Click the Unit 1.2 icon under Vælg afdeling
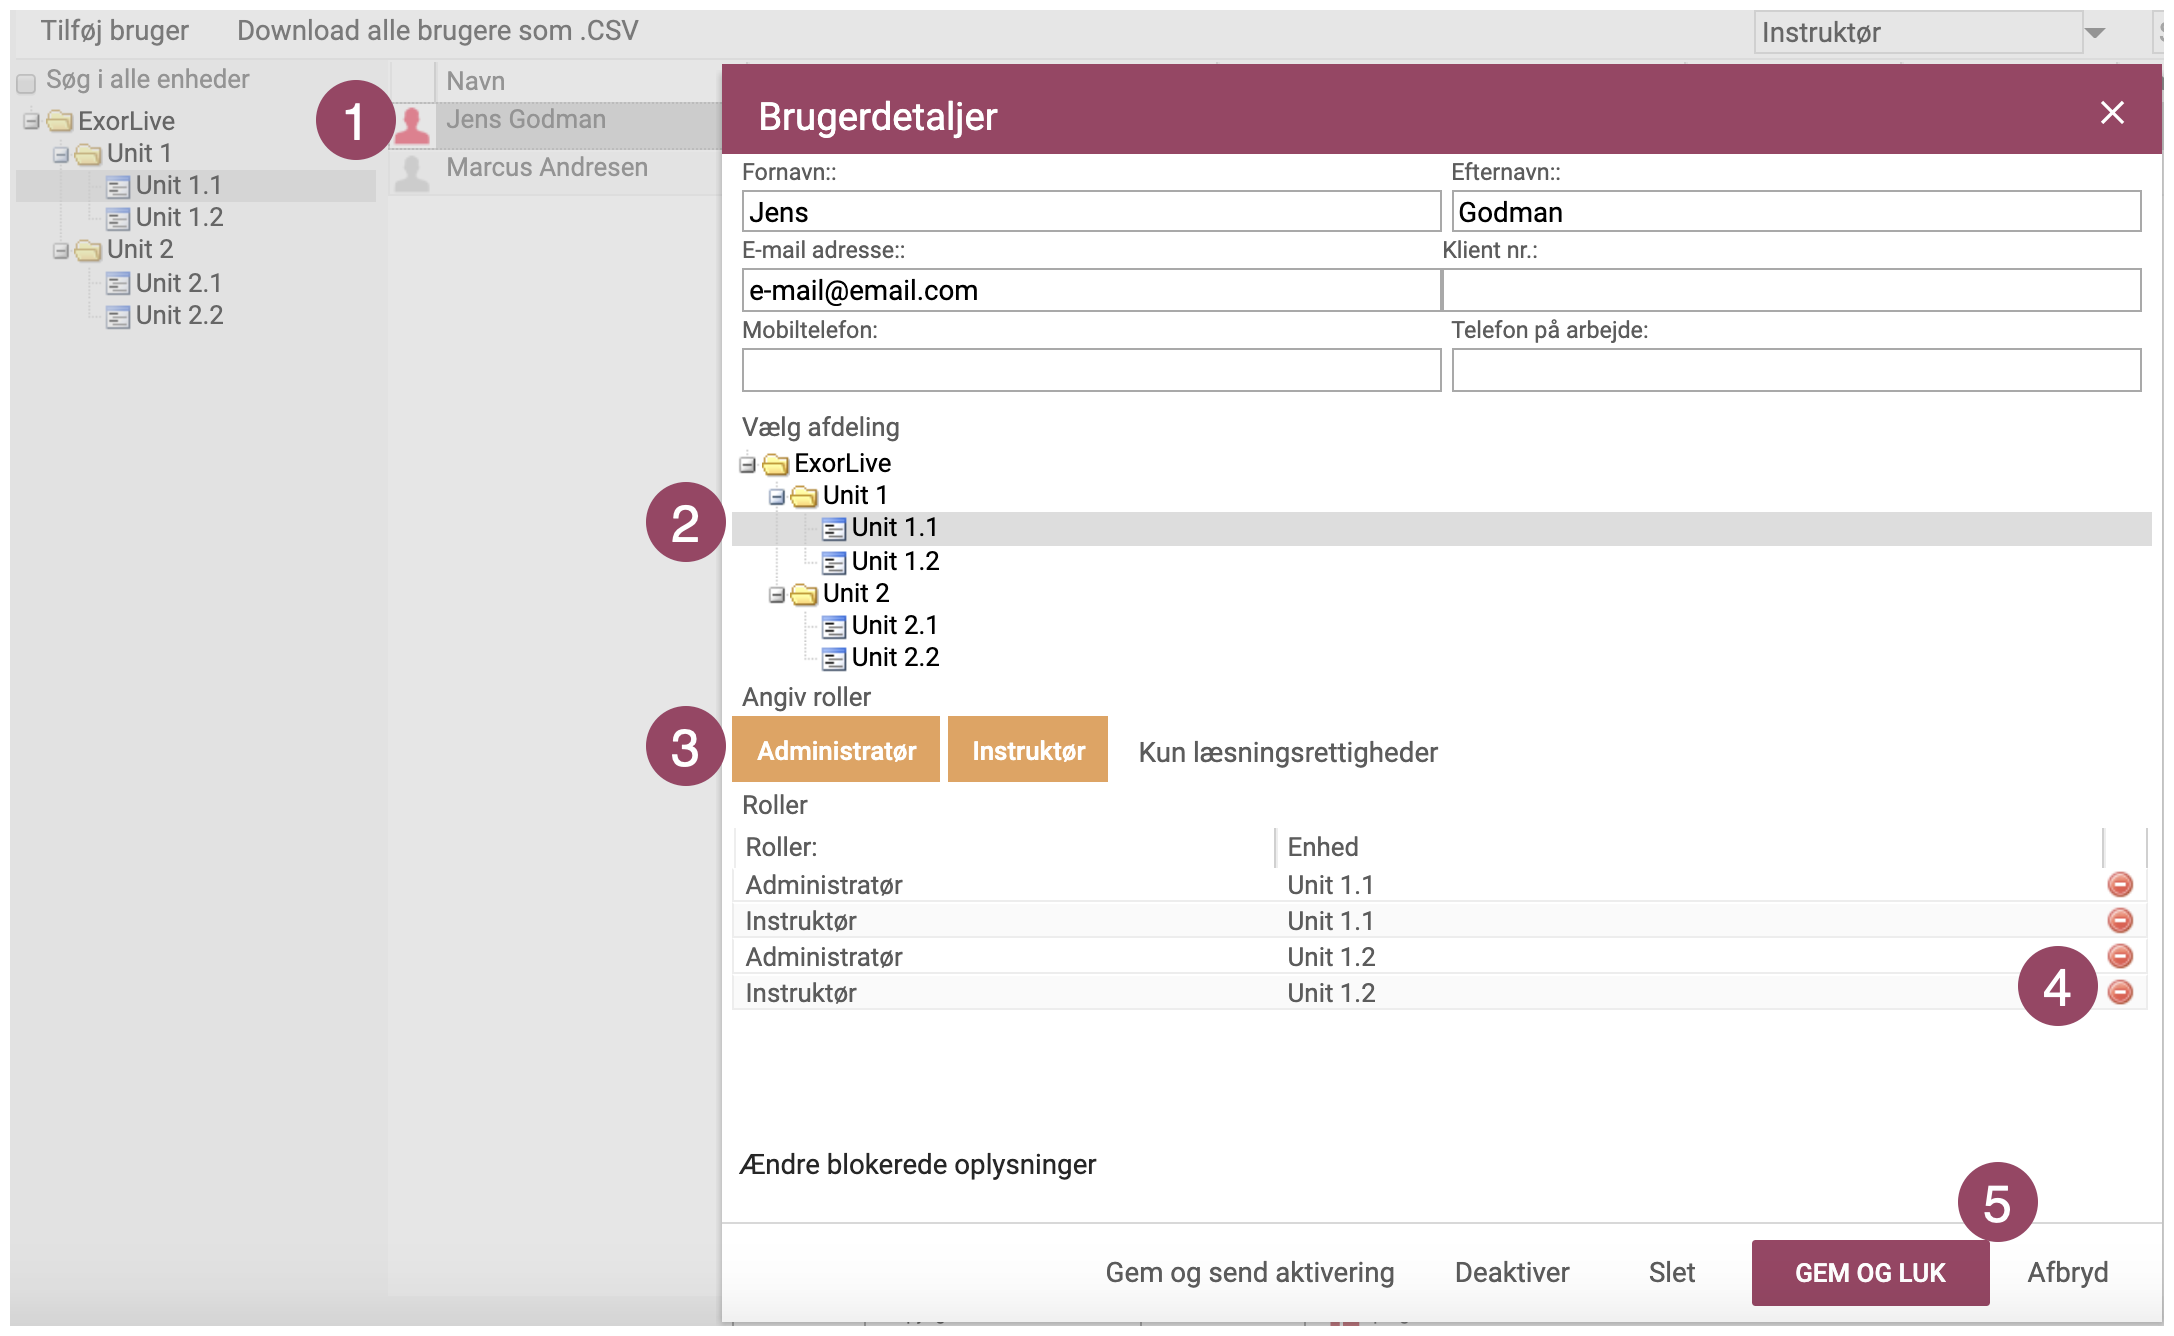Screen dimensions: 2174x1336 coord(834,562)
